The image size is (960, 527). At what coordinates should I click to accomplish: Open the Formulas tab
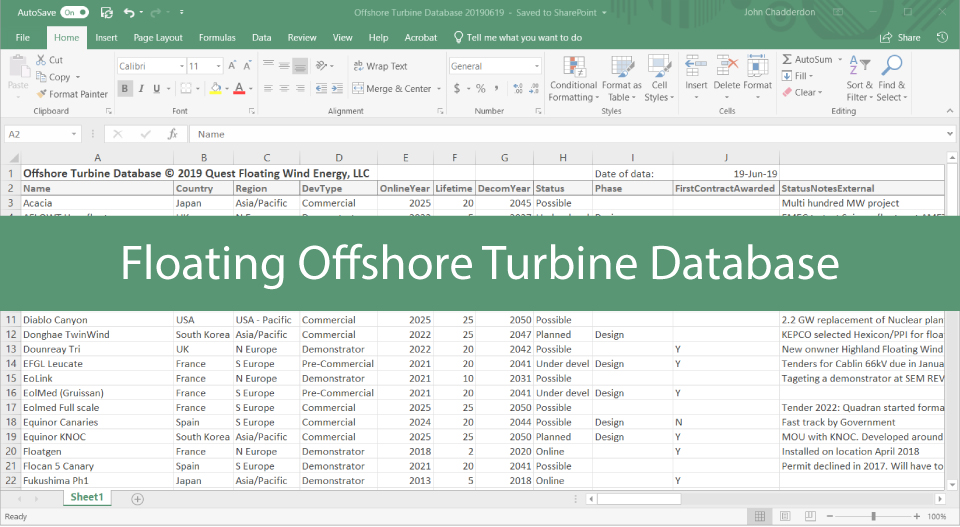click(x=217, y=37)
